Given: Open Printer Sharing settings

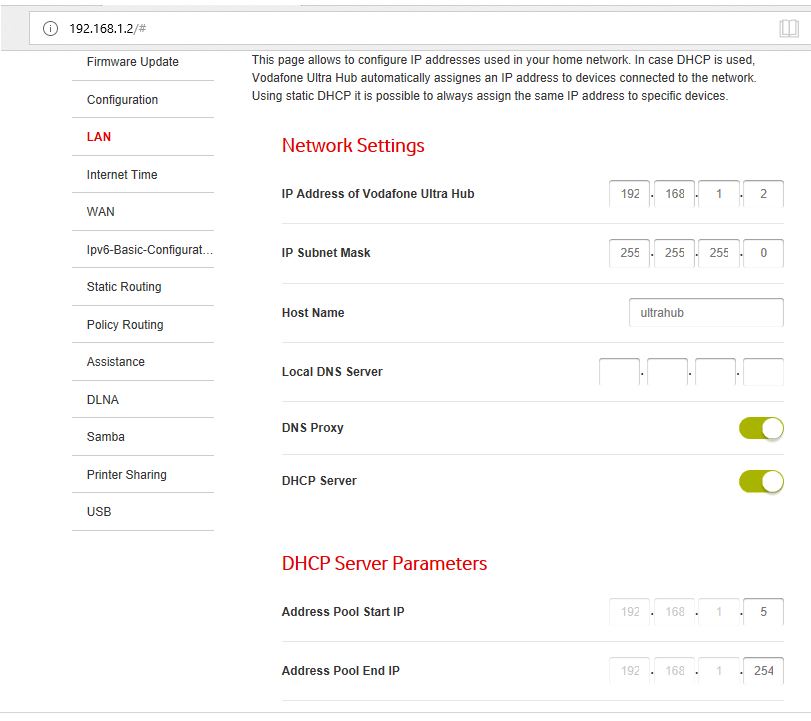Looking at the screenshot, I should click(127, 475).
